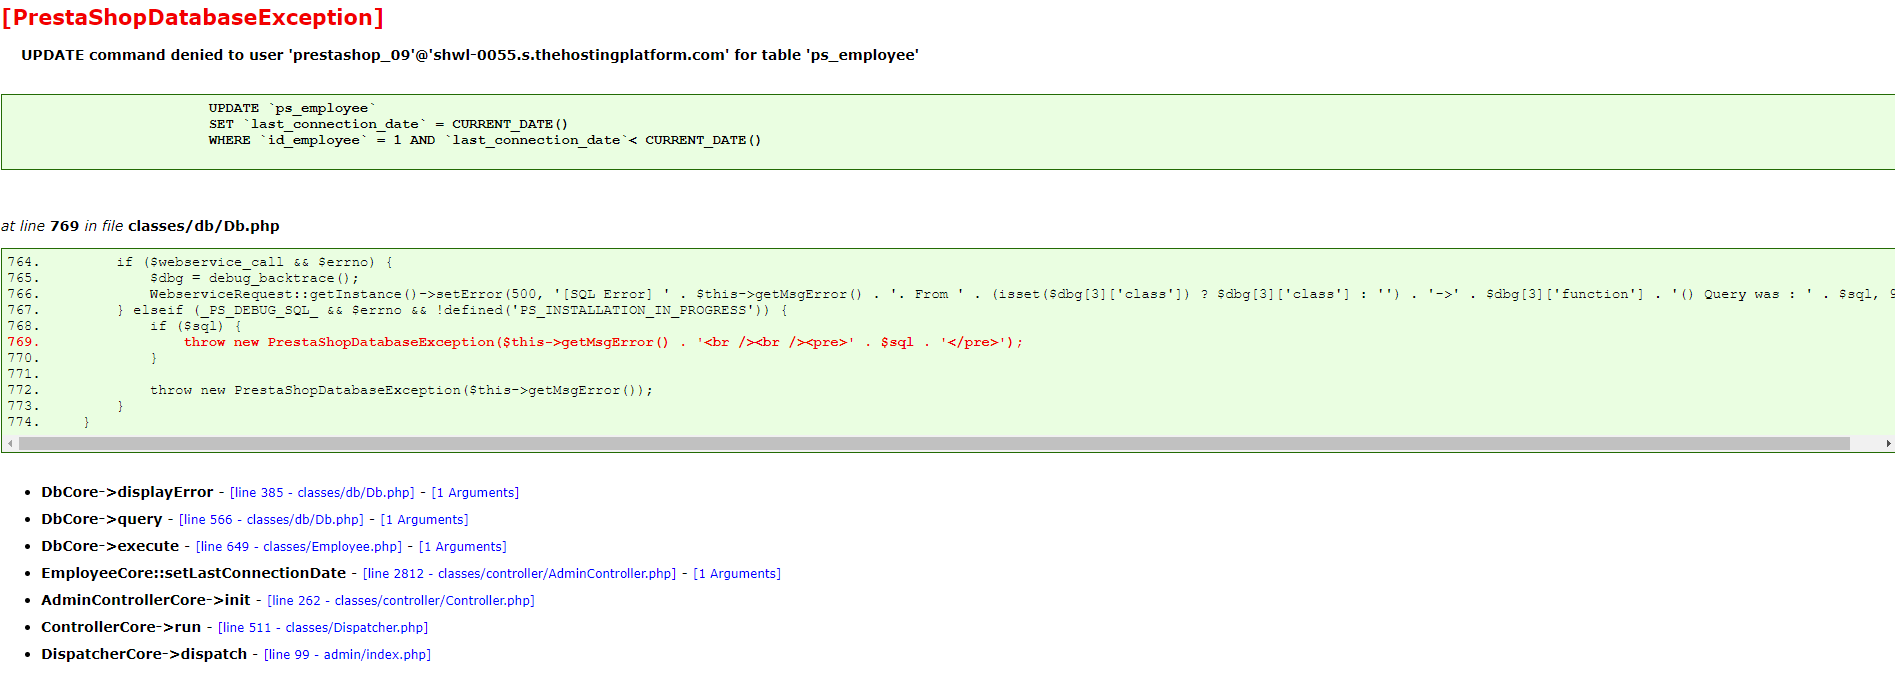Open line 511 classes/Dispatcher.php link
Screen dimensions: 1895x686
323,628
